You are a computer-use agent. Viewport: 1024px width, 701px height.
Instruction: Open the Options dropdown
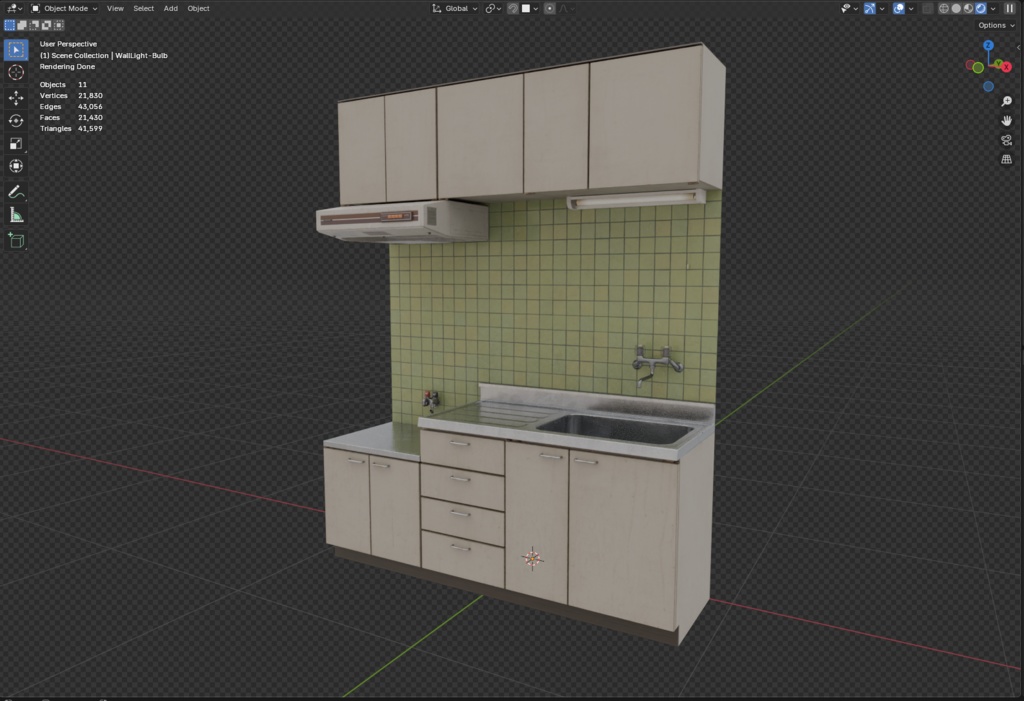pos(996,25)
